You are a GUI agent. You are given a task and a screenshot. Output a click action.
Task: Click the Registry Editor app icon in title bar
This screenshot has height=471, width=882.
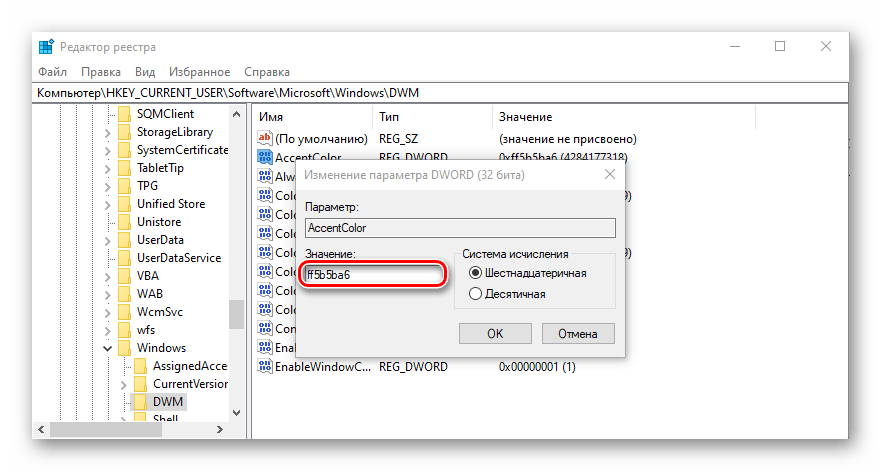(x=46, y=47)
